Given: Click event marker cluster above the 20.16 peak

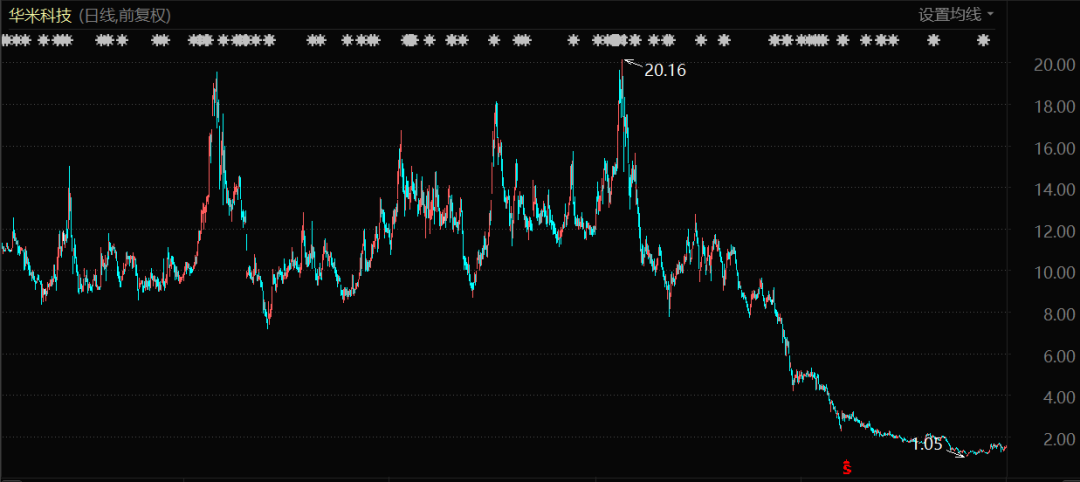Looking at the screenshot, I should (x=618, y=41).
